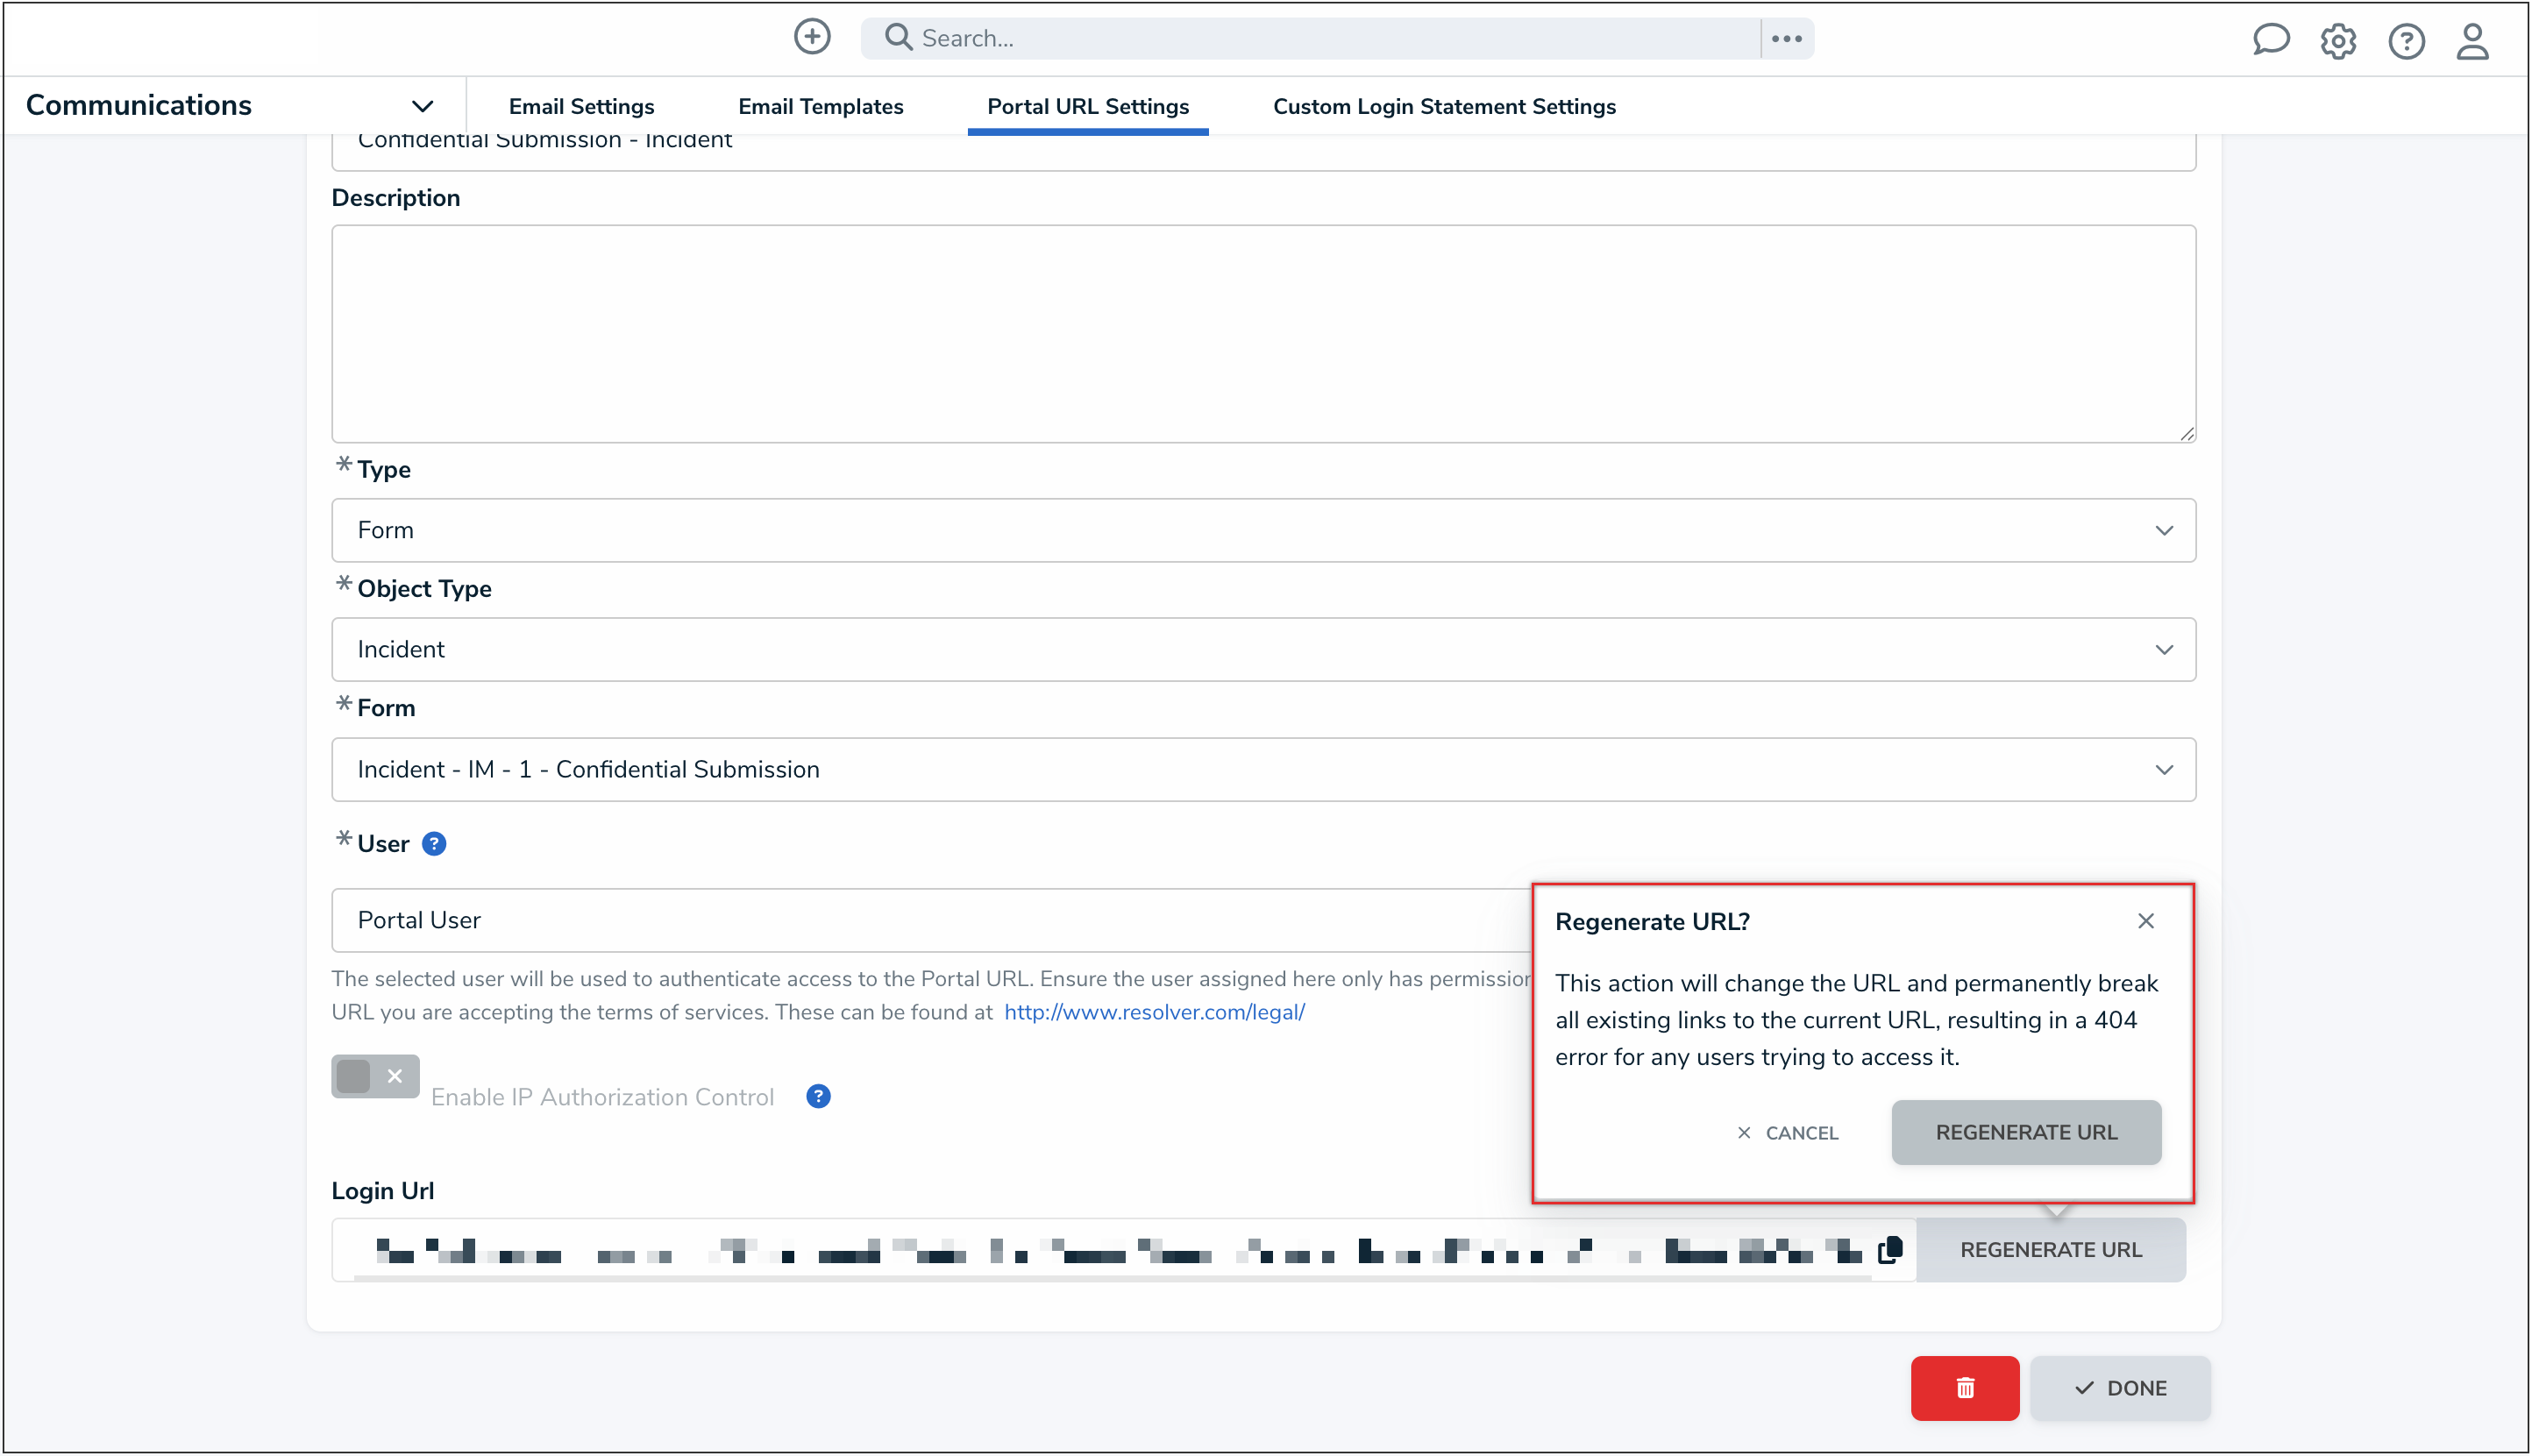Open the resolver.com legal link

click(1154, 1012)
